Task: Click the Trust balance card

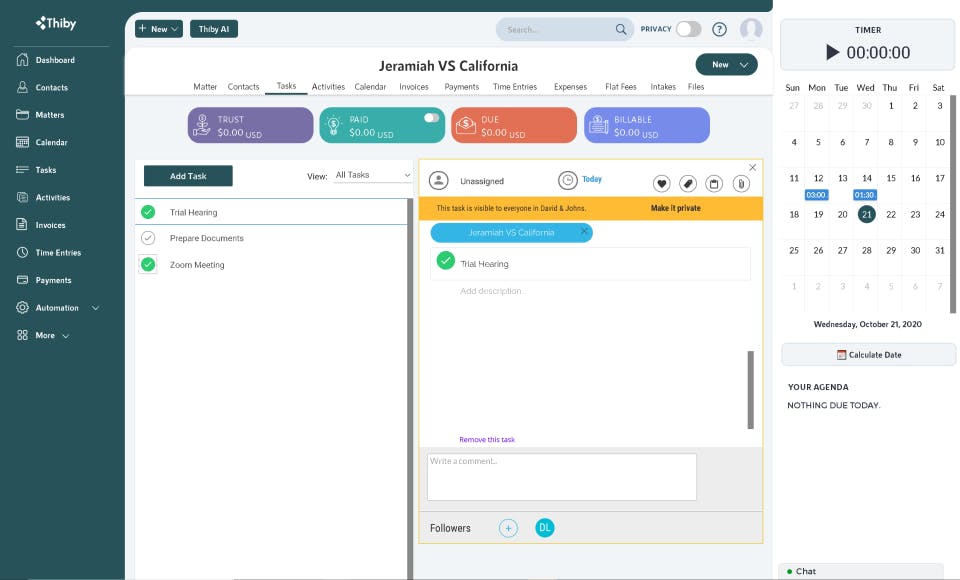Action: pyautogui.click(x=250, y=125)
